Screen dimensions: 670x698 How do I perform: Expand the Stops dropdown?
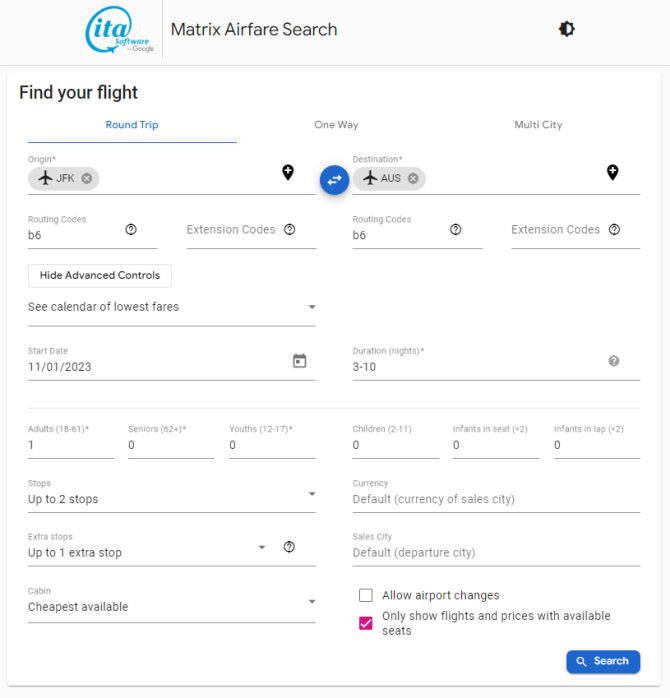pyautogui.click(x=172, y=494)
